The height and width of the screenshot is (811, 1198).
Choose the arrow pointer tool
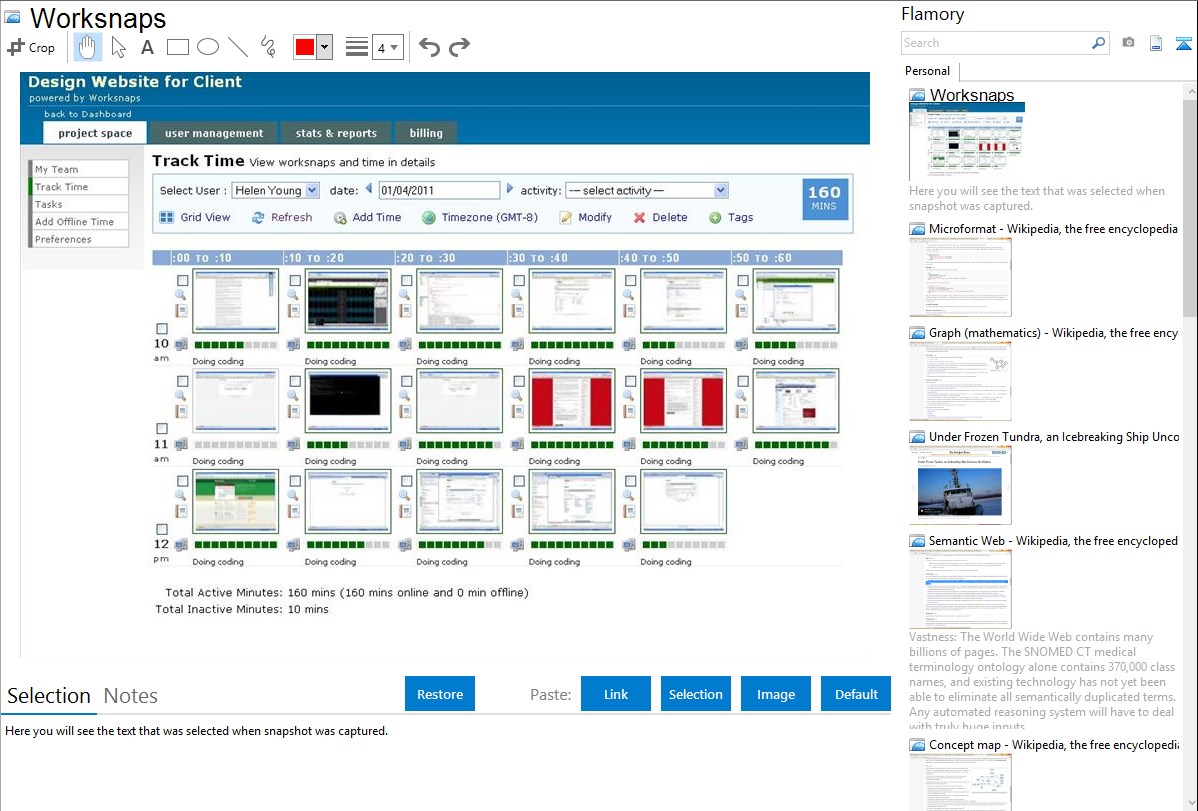[118, 47]
